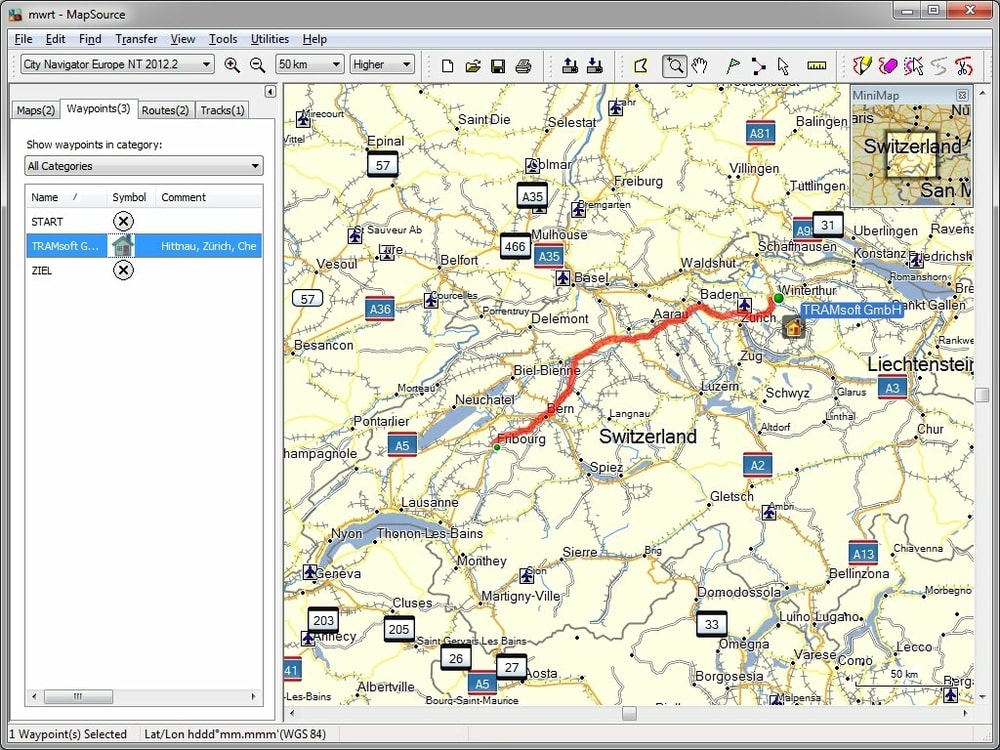Select the Hand pan tool

click(x=699, y=65)
